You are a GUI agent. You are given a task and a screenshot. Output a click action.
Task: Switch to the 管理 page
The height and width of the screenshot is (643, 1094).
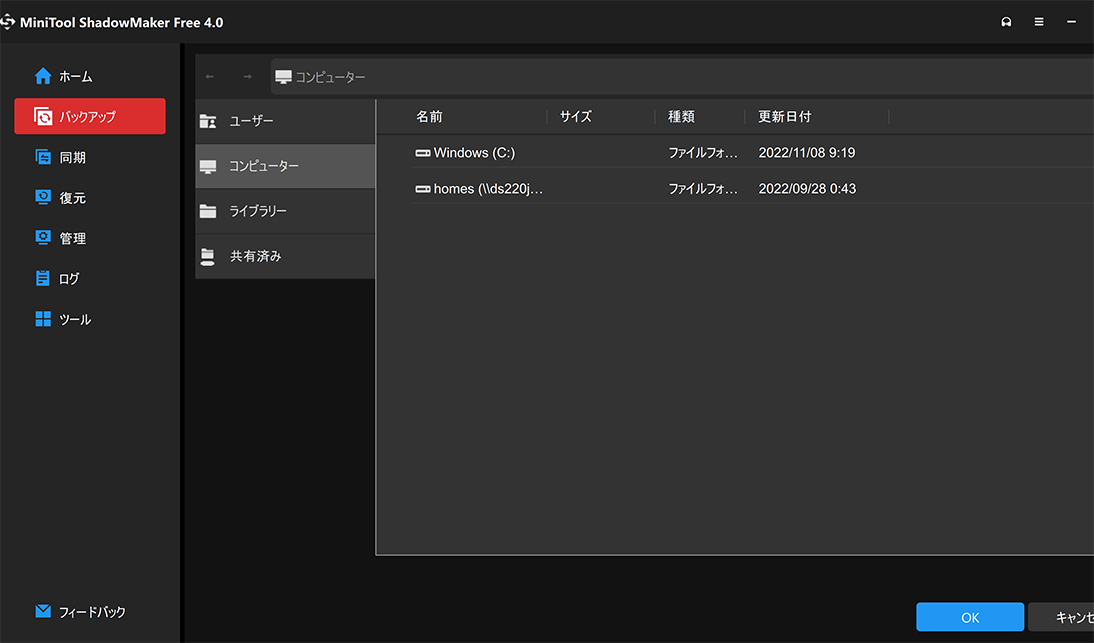(x=90, y=238)
